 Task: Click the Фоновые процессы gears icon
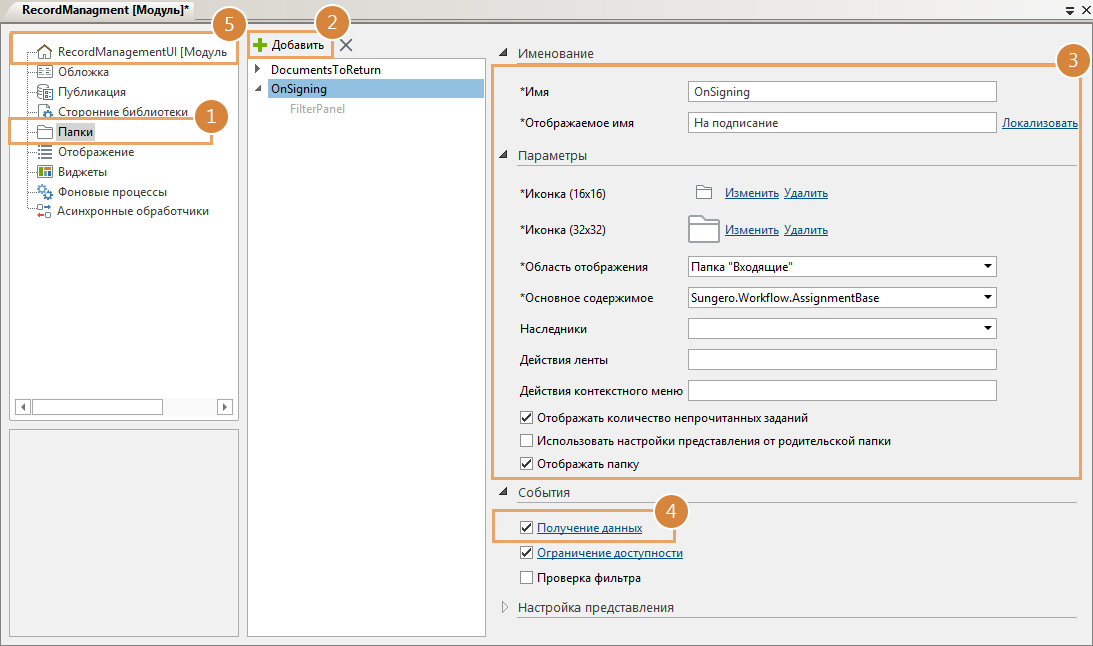pyautogui.click(x=44, y=192)
